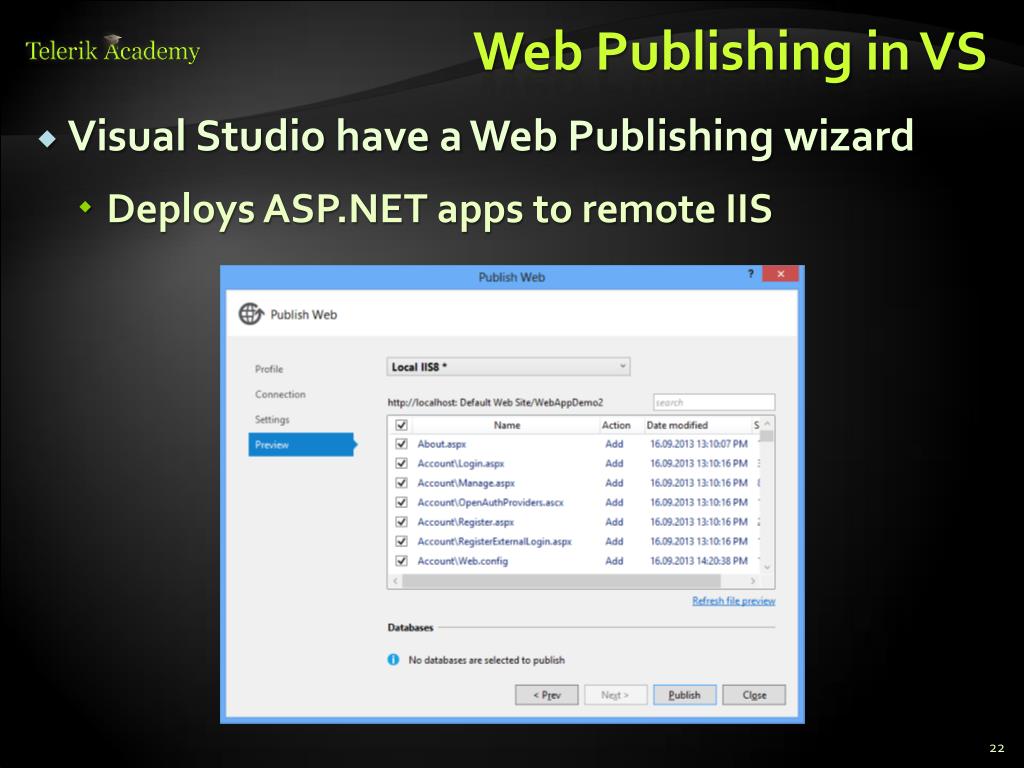This screenshot has height=768, width=1024.
Task: Sort by the Date modified column header
Action: click(677, 425)
